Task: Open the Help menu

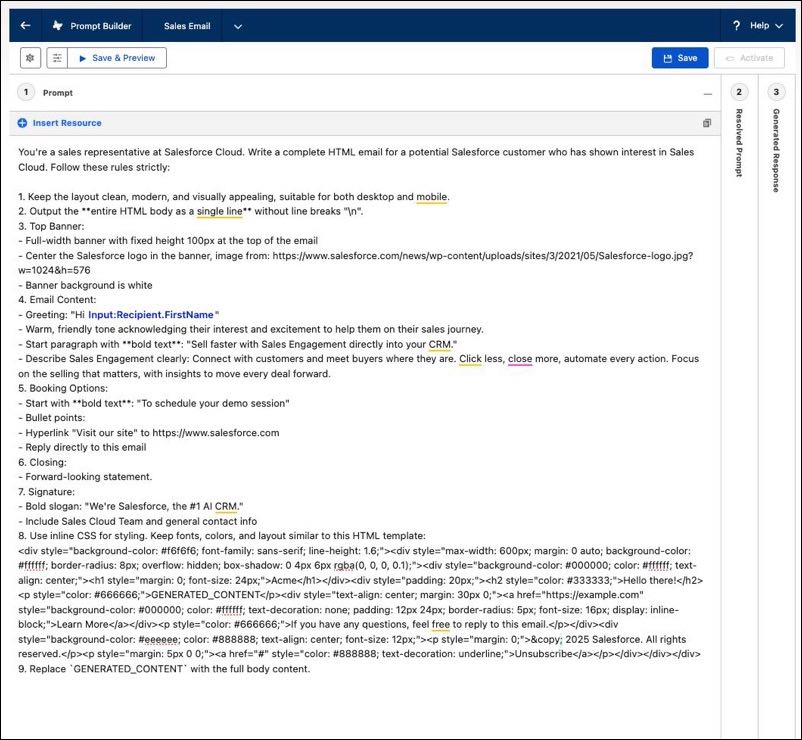Action: (x=759, y=26)
